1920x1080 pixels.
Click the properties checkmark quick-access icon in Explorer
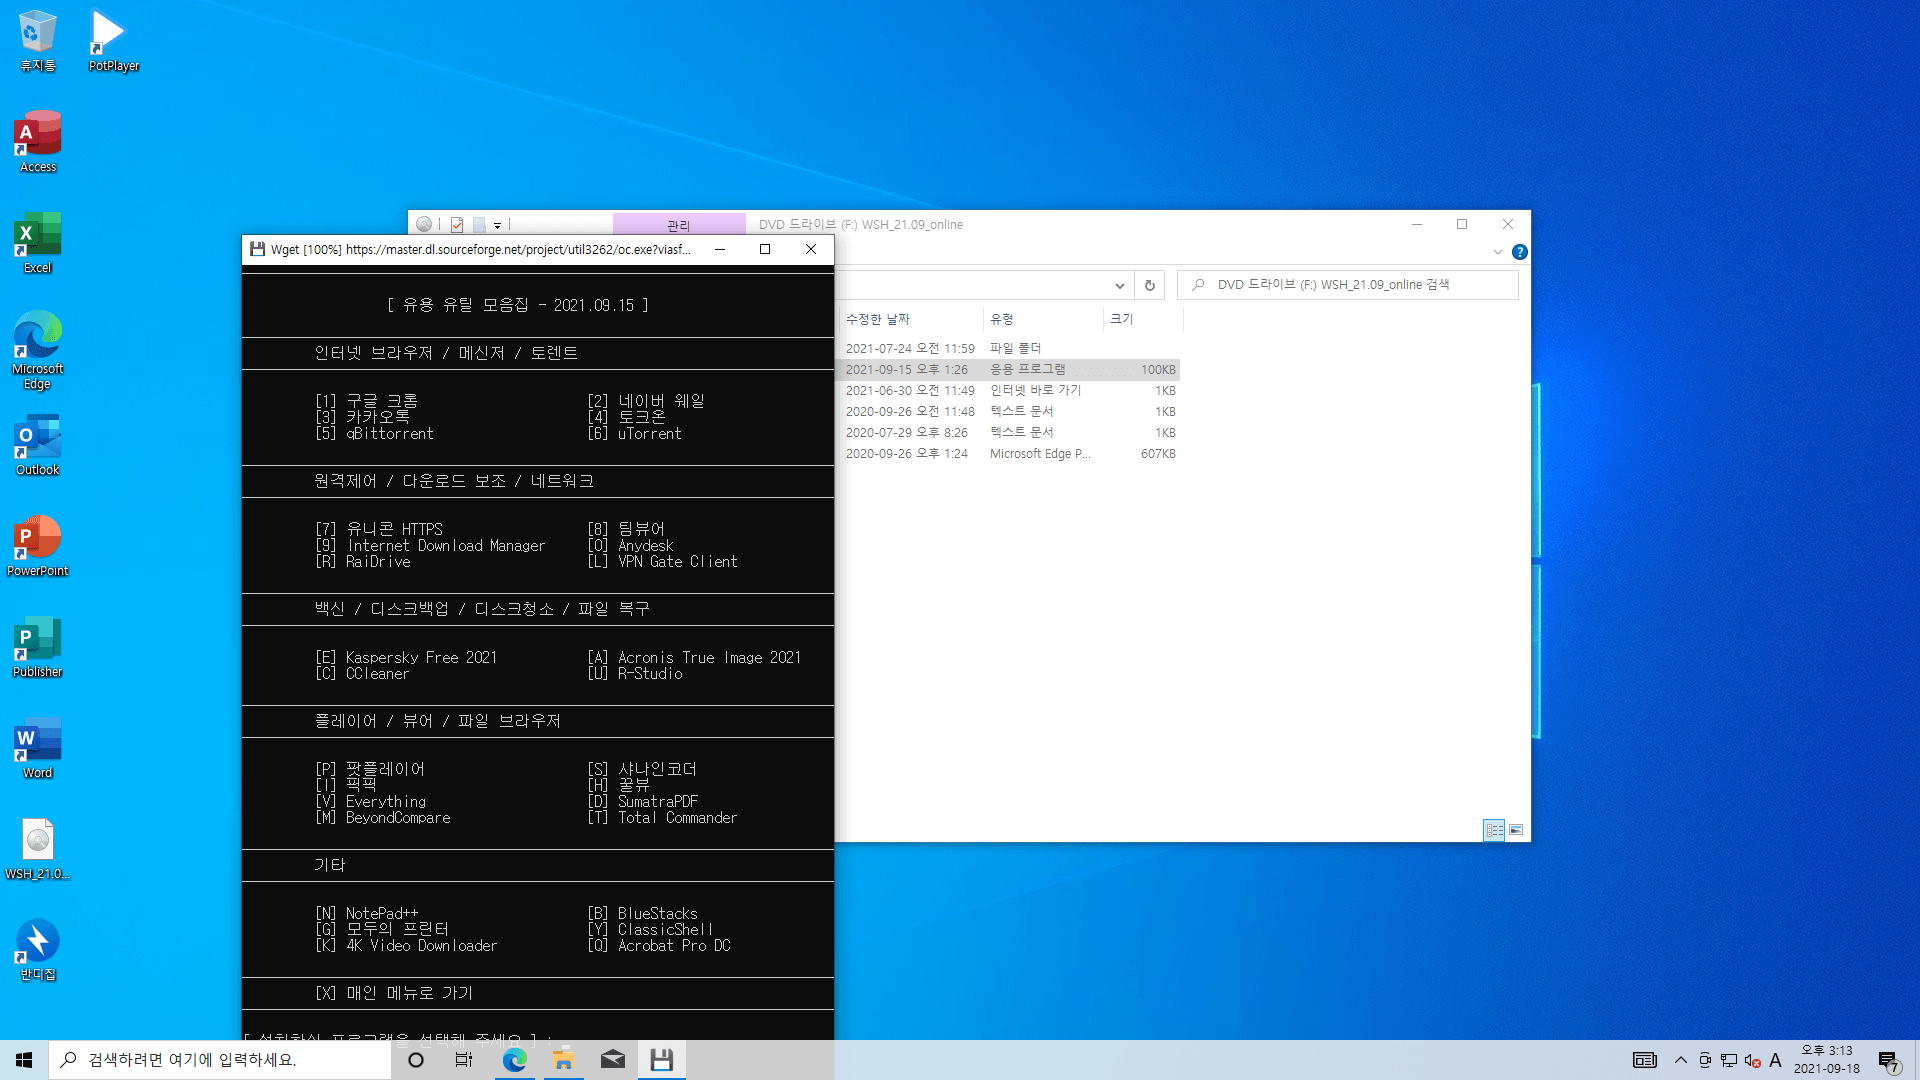point(457,225)
